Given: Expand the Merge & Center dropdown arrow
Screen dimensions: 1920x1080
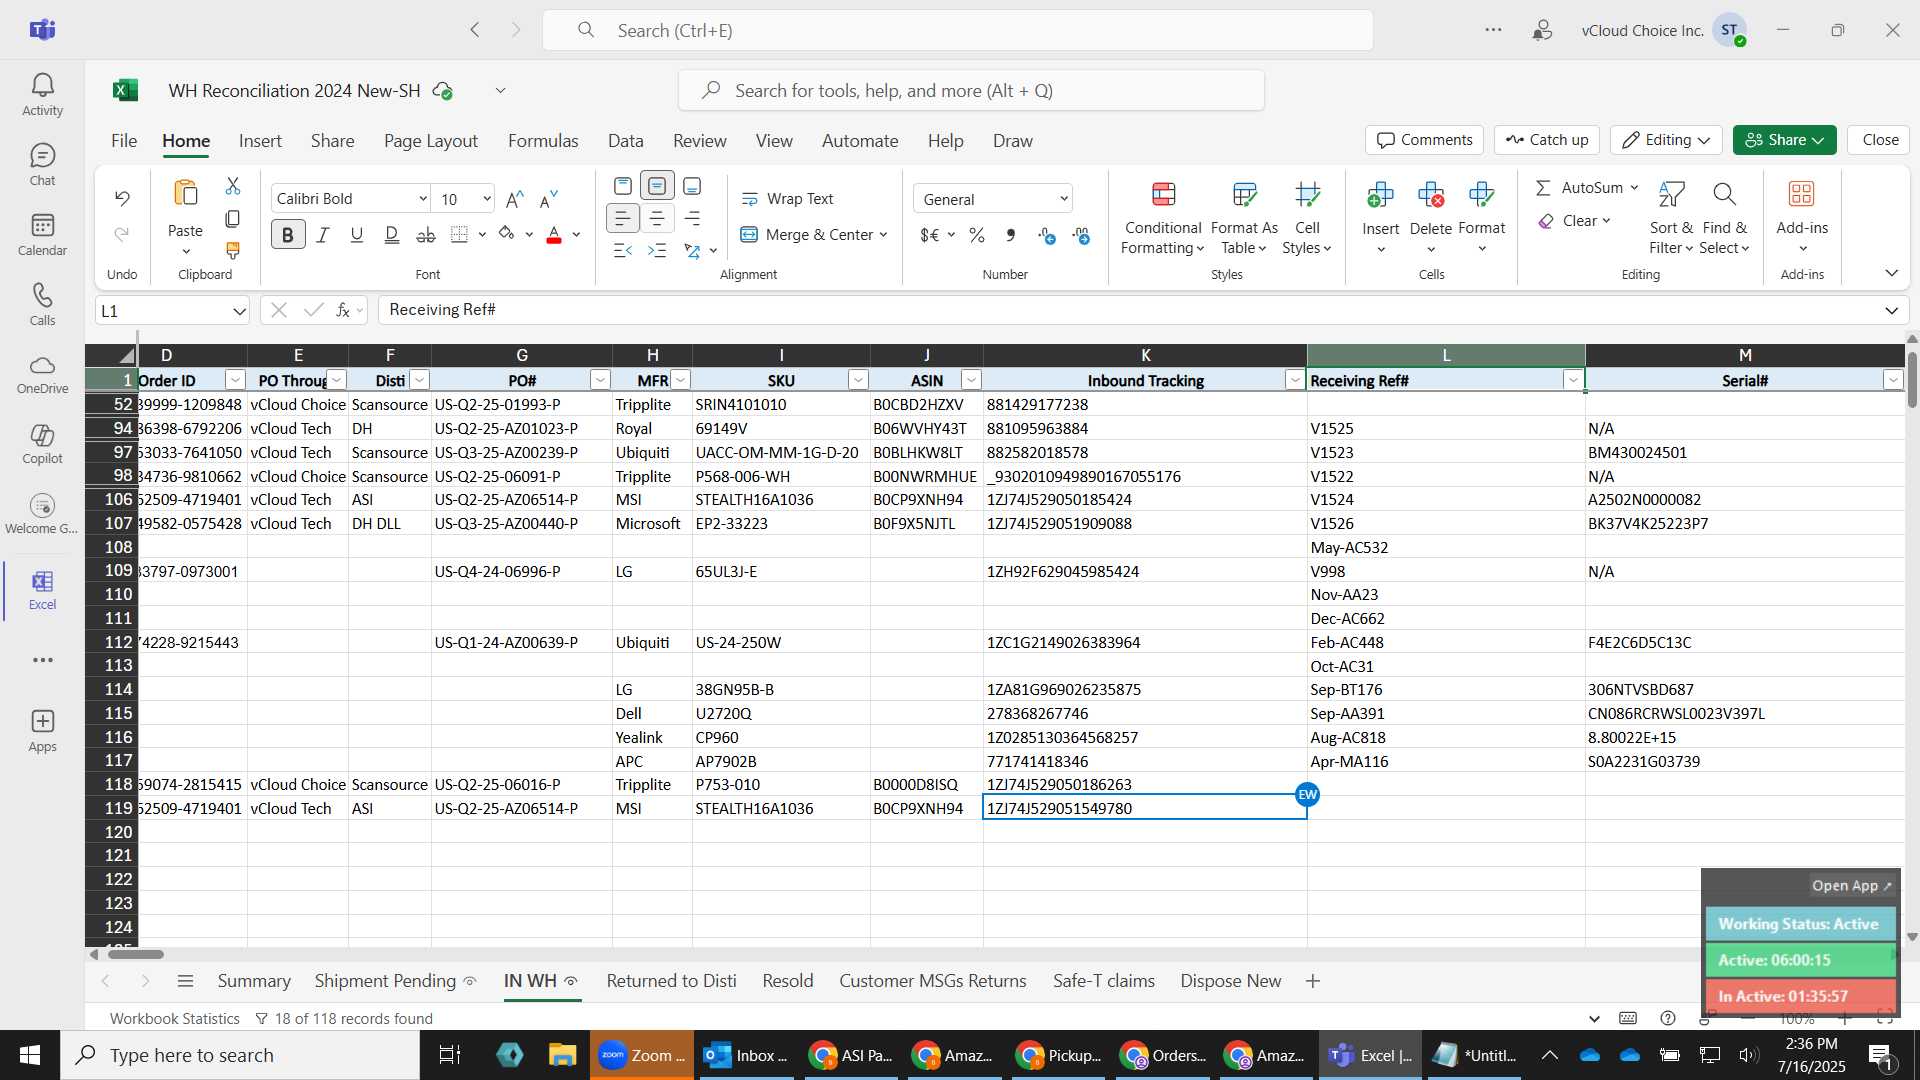Looking at the screenshot, I should click(884, 235).
